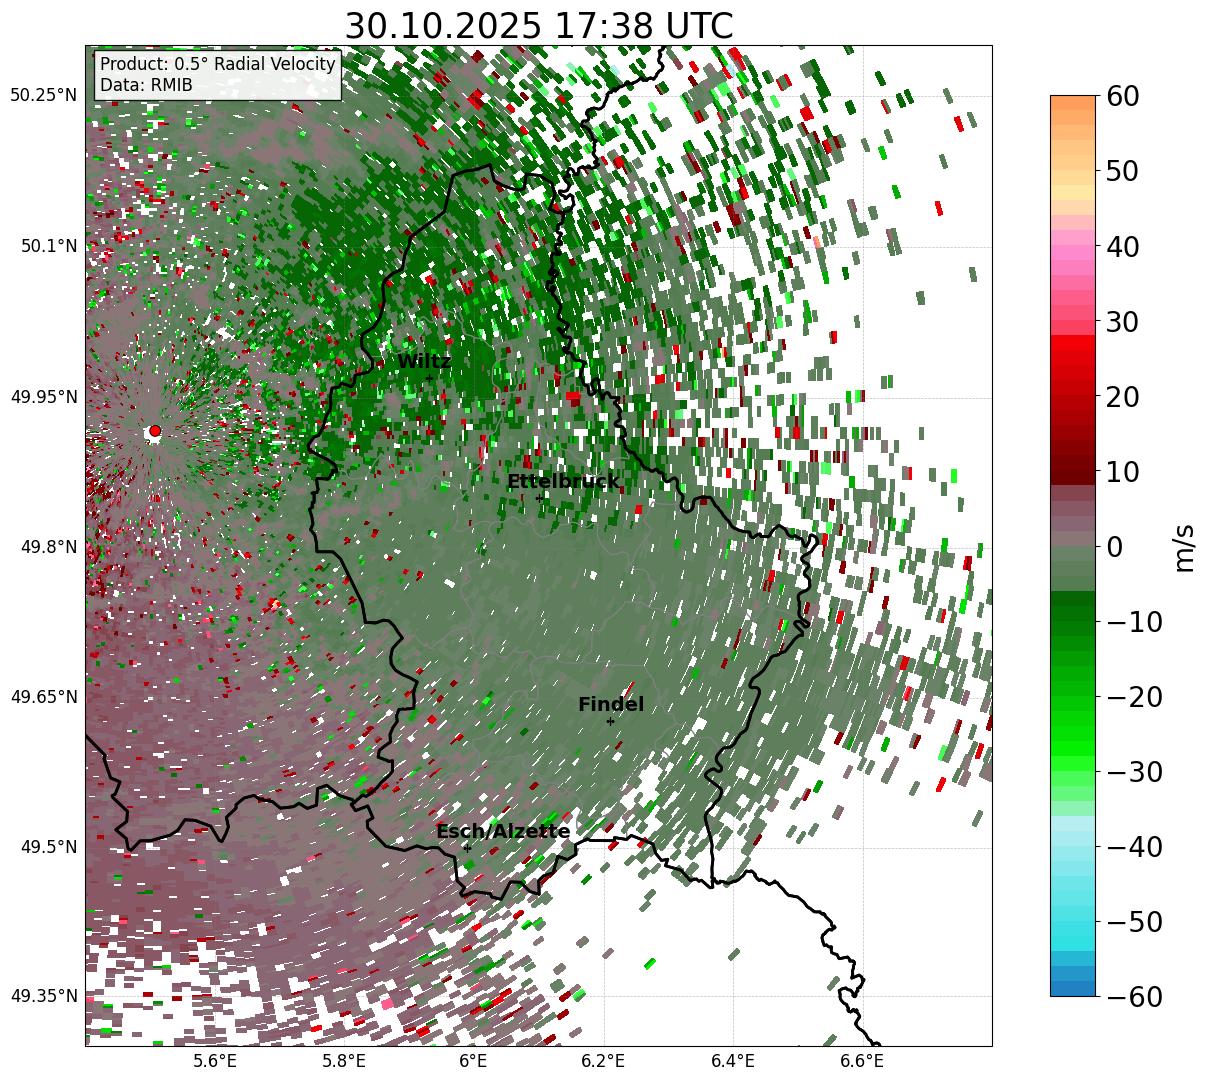The width and height of the screenshot is (1207, 1081).
Task: Click the 49.65°N latitude label
Action: 44,697
